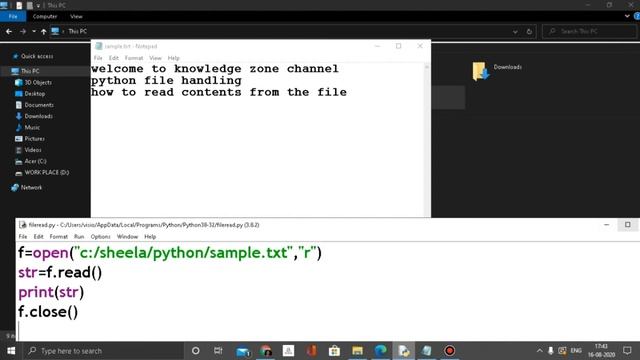The image size is (640, 360).
Task: Click the red screen recorder taskbar icon
Action: click(x=449, y=351)
